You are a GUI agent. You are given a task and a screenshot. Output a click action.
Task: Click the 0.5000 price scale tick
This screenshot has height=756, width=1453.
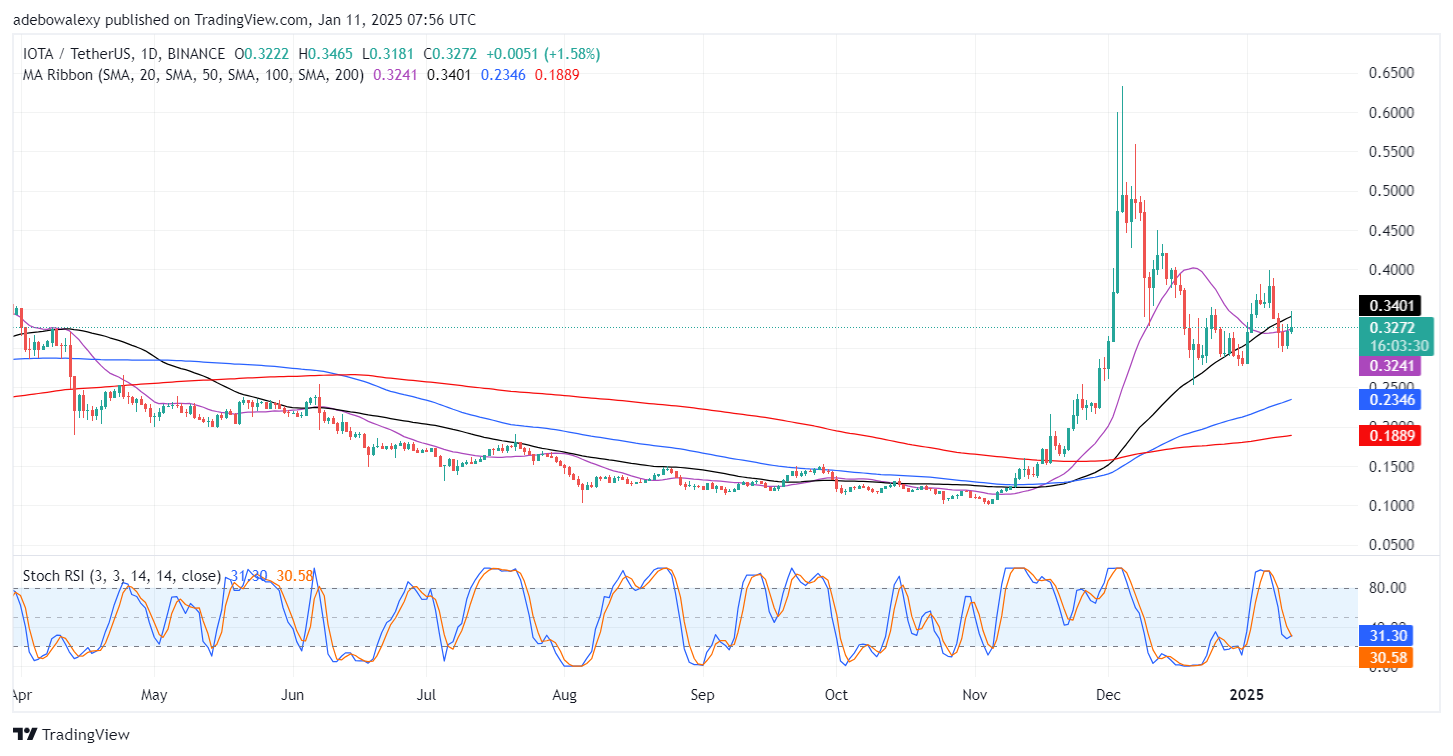point(1391,191)
